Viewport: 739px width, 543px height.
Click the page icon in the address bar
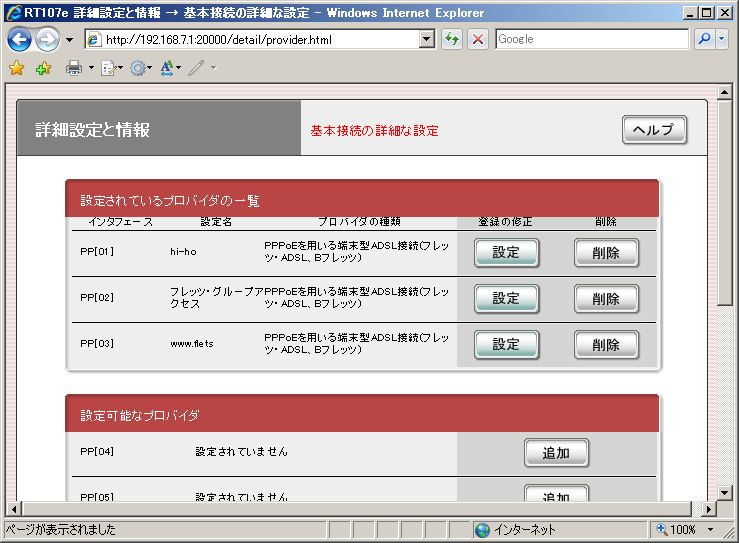pyautogui.click(x=94, y=40)
